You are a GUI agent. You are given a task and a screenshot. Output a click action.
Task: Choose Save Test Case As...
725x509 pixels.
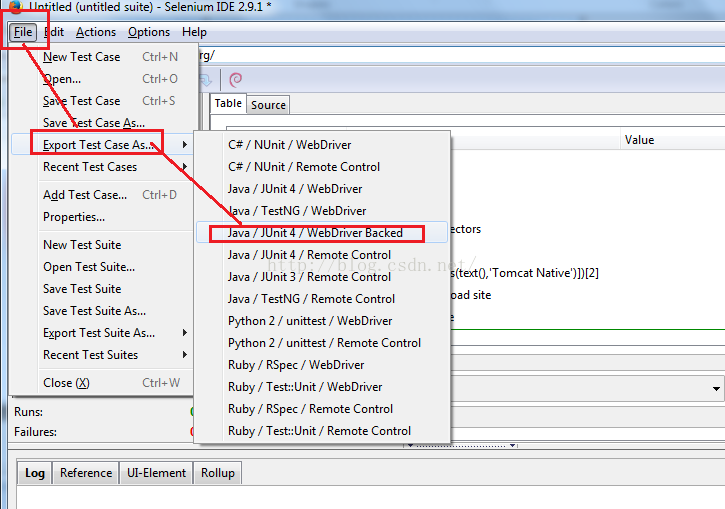coord(104,123)
